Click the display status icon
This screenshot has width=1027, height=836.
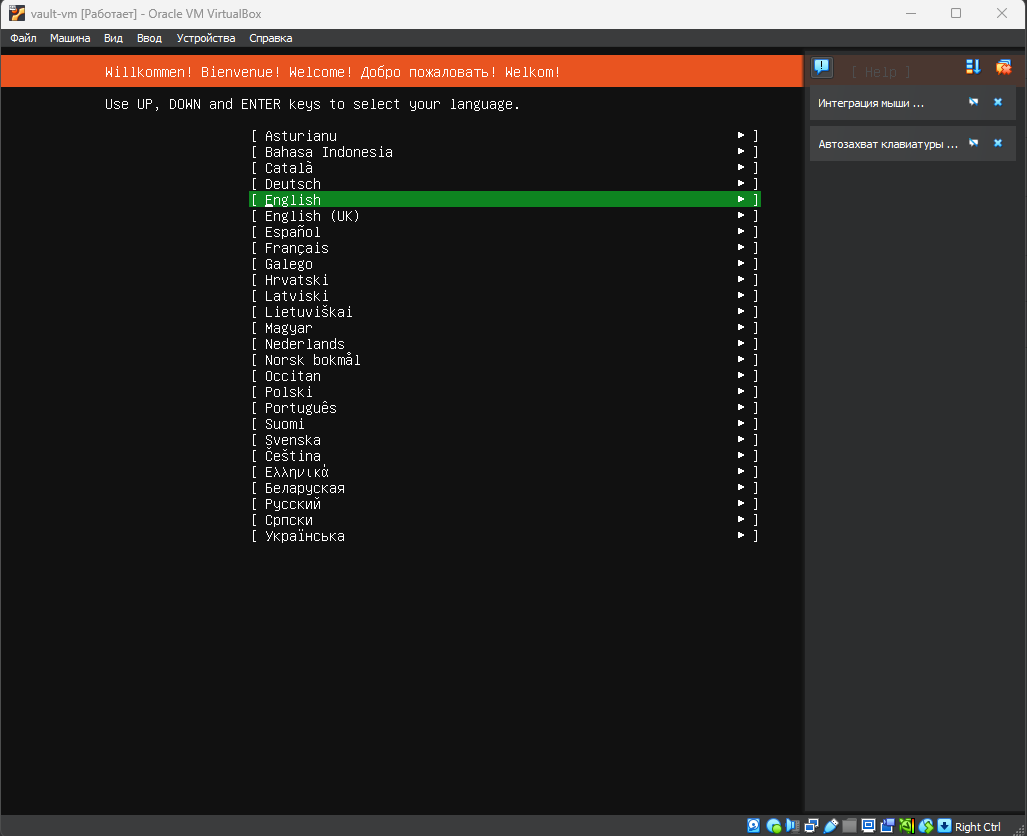pyautogui.click(x=868, y=826)
